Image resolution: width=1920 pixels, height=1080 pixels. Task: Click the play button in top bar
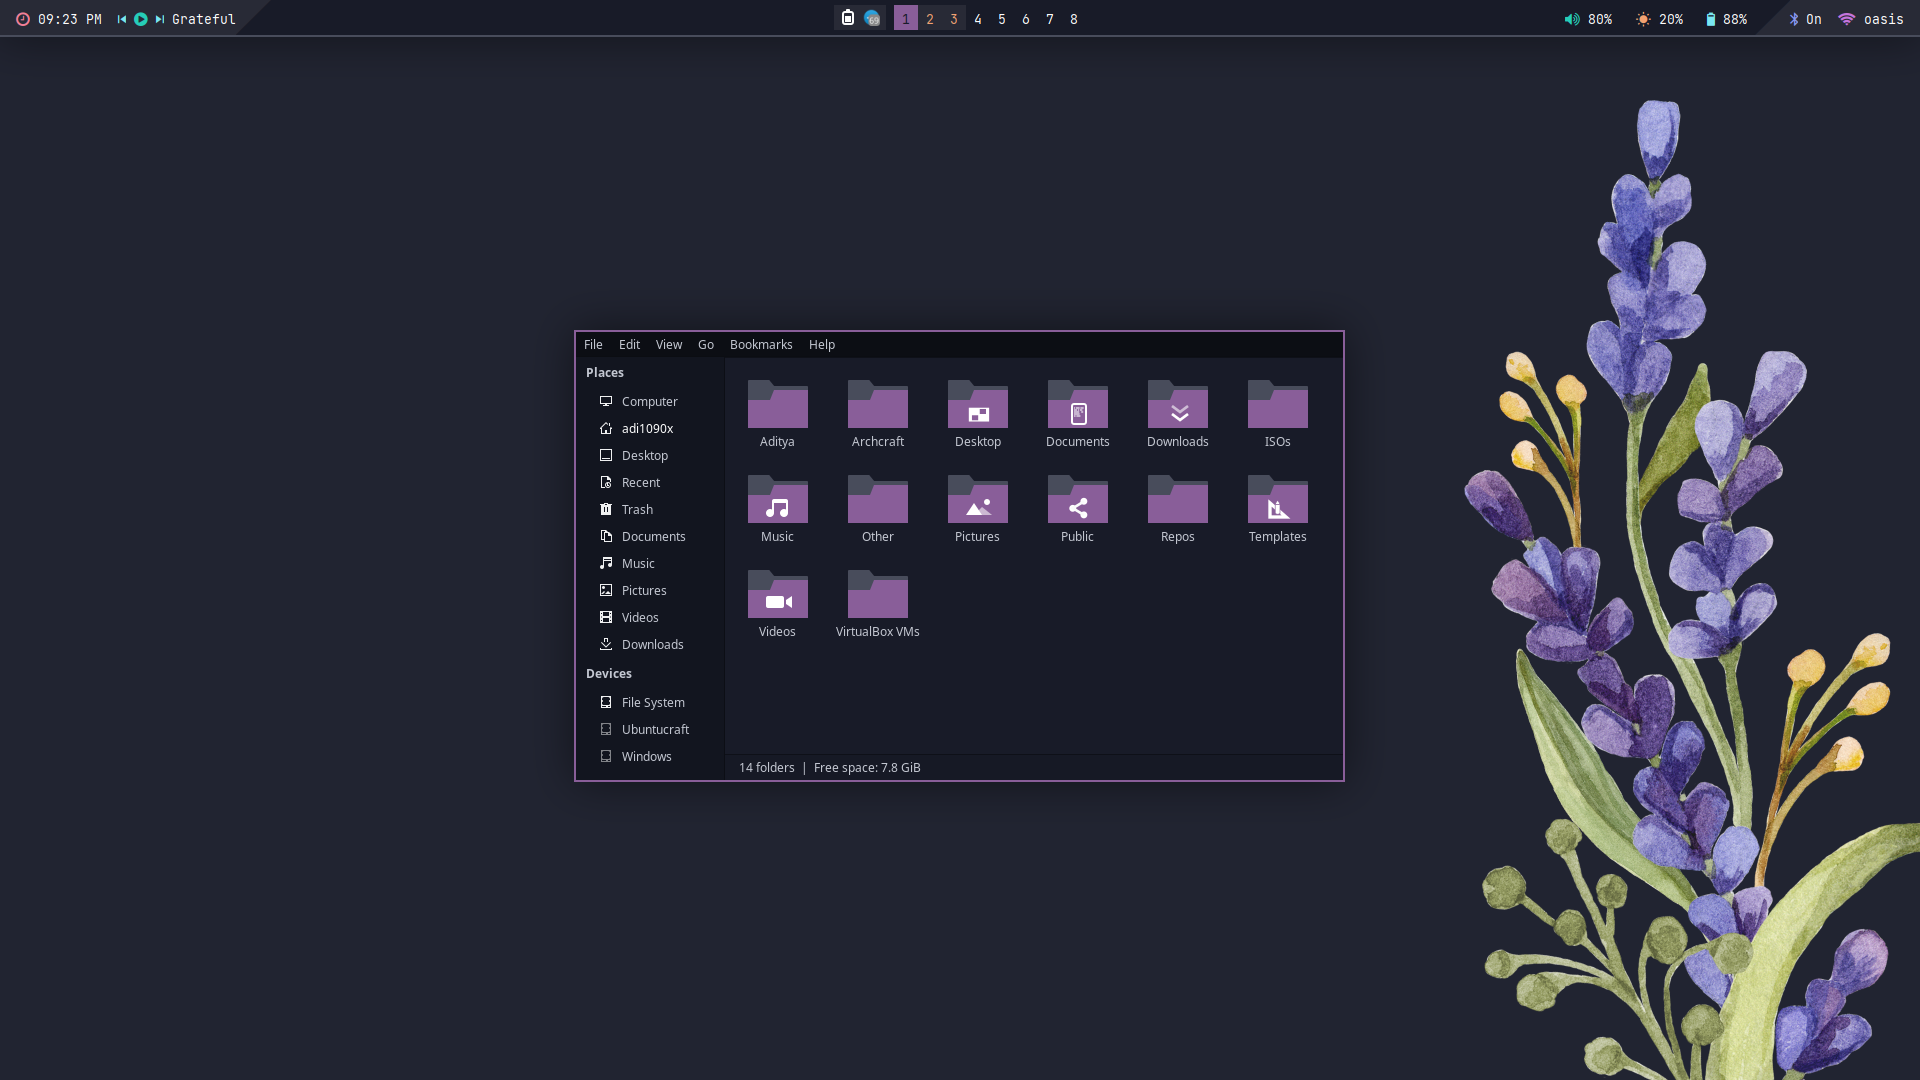pyautogui.click(x=141, y=19)
